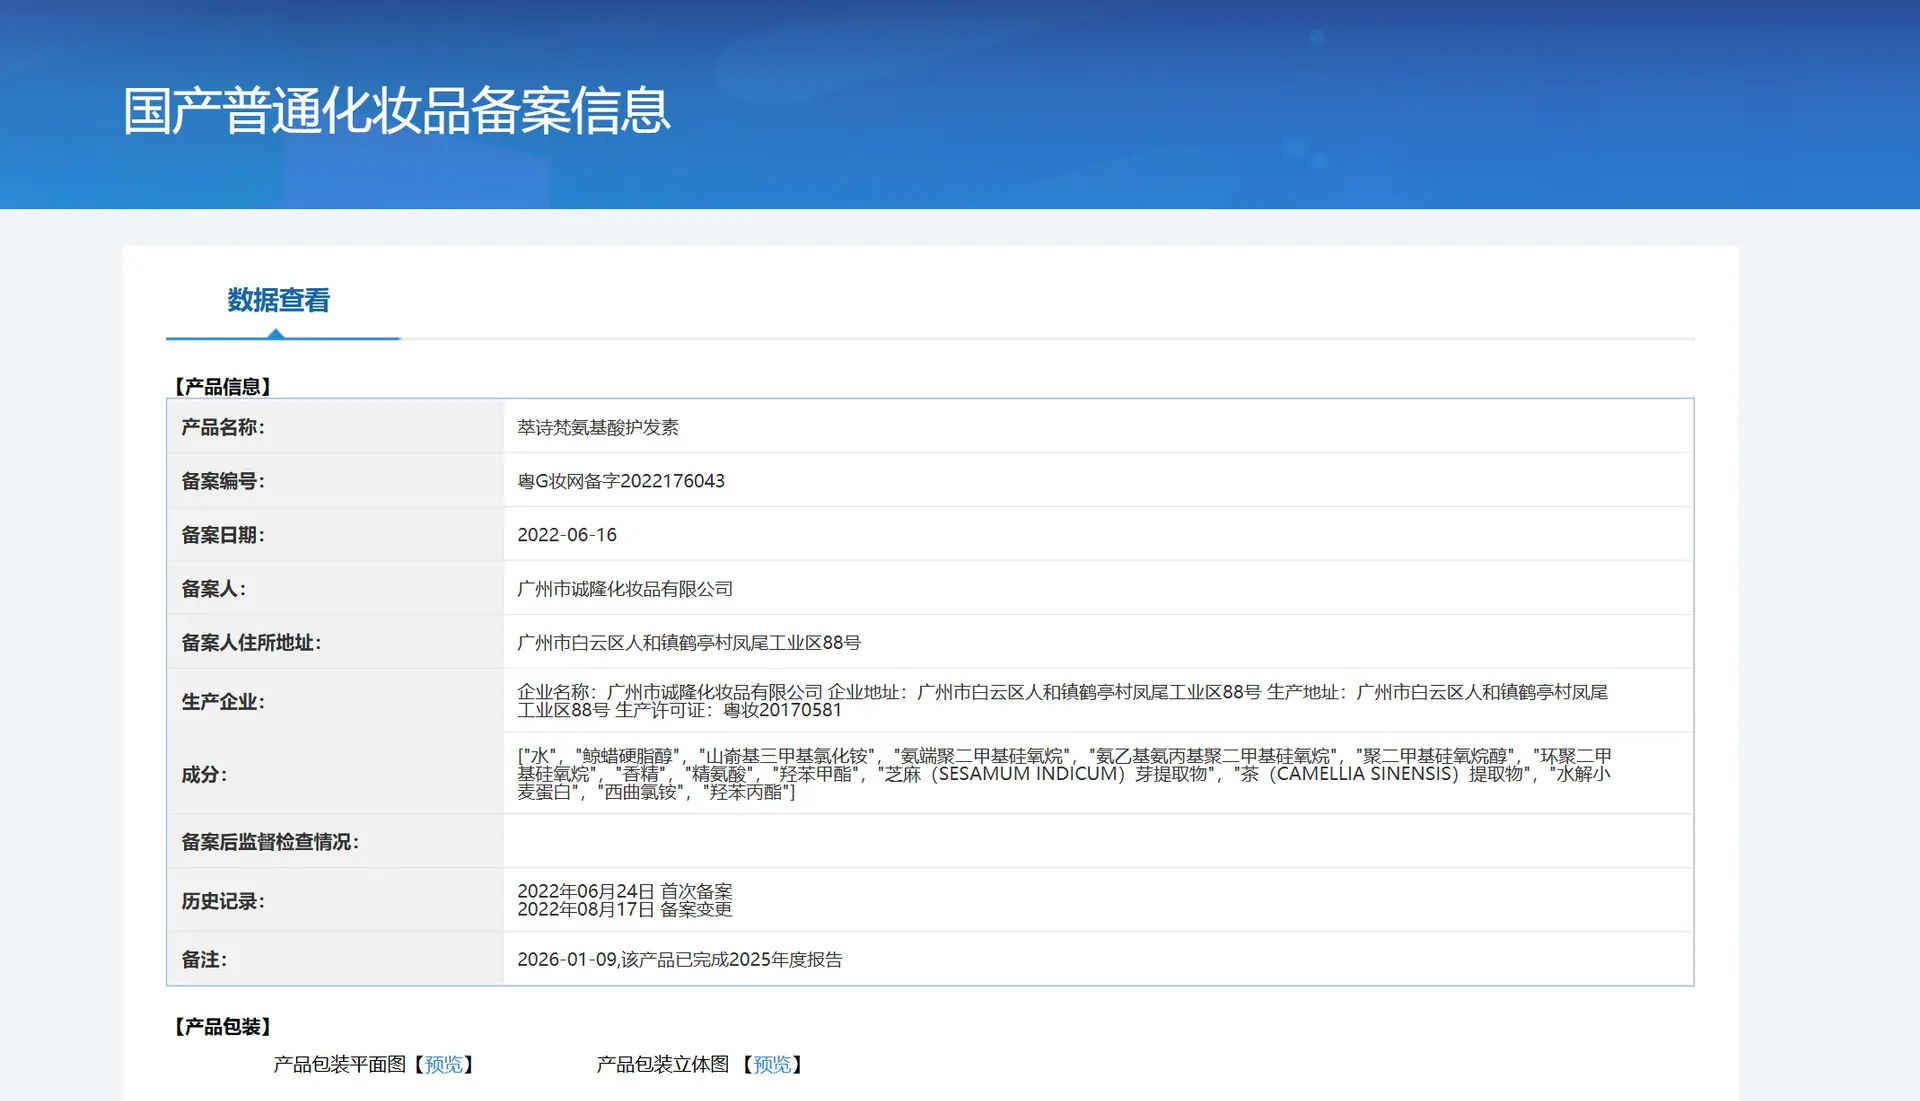Click 预览 link for 产品包装立体图

[x=772, y=1064]
